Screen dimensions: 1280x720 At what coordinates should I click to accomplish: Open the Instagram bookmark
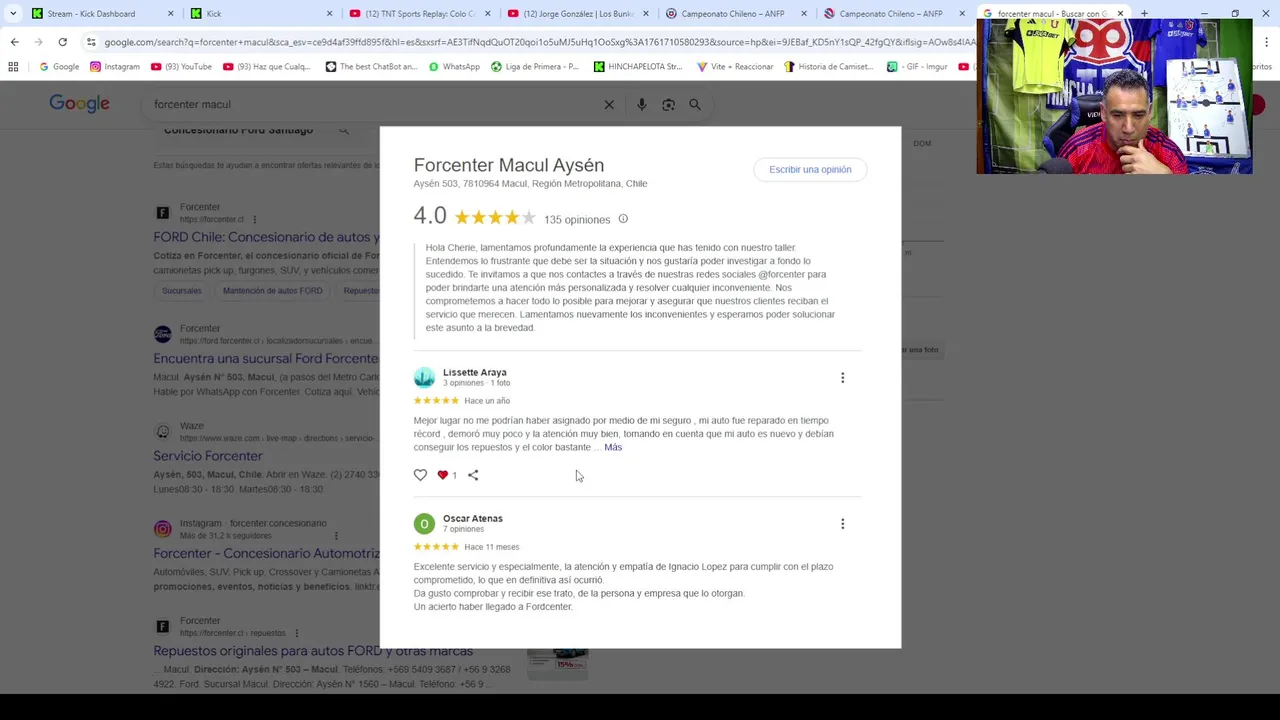115,67
